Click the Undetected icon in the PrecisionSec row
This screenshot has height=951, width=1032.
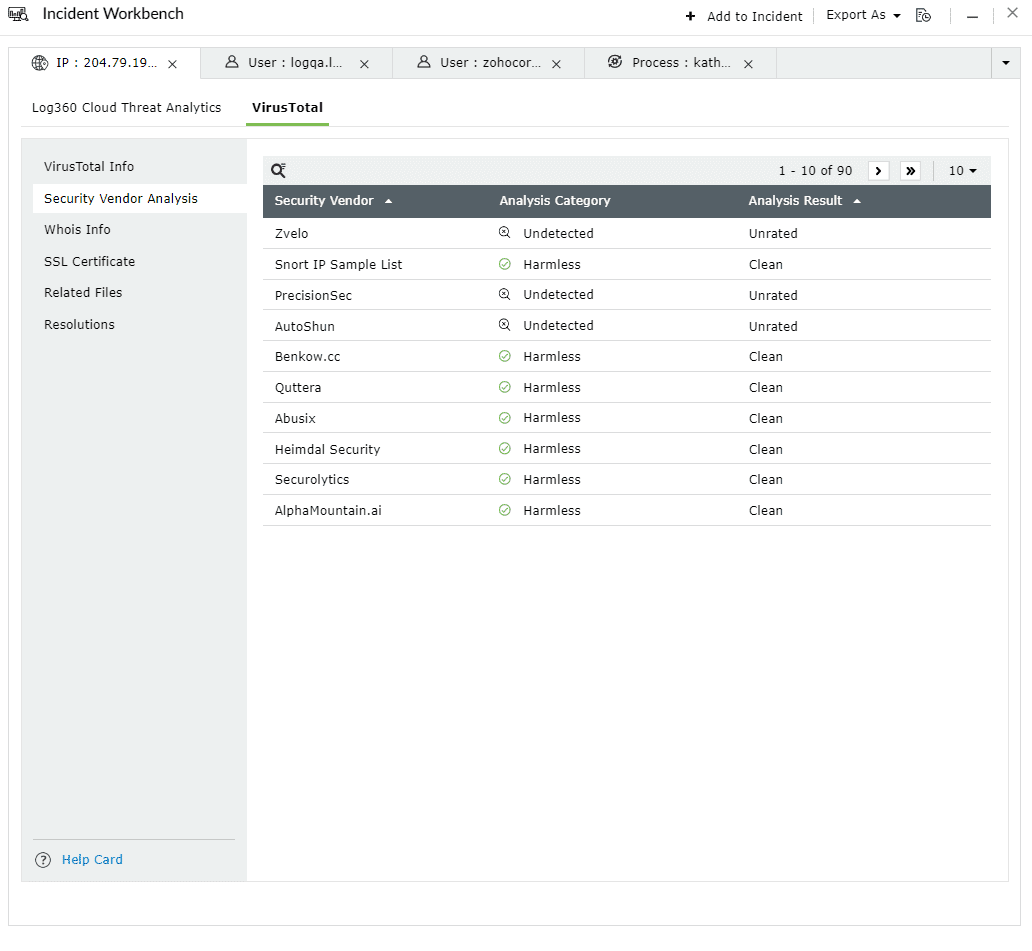[x=504, y=294]
